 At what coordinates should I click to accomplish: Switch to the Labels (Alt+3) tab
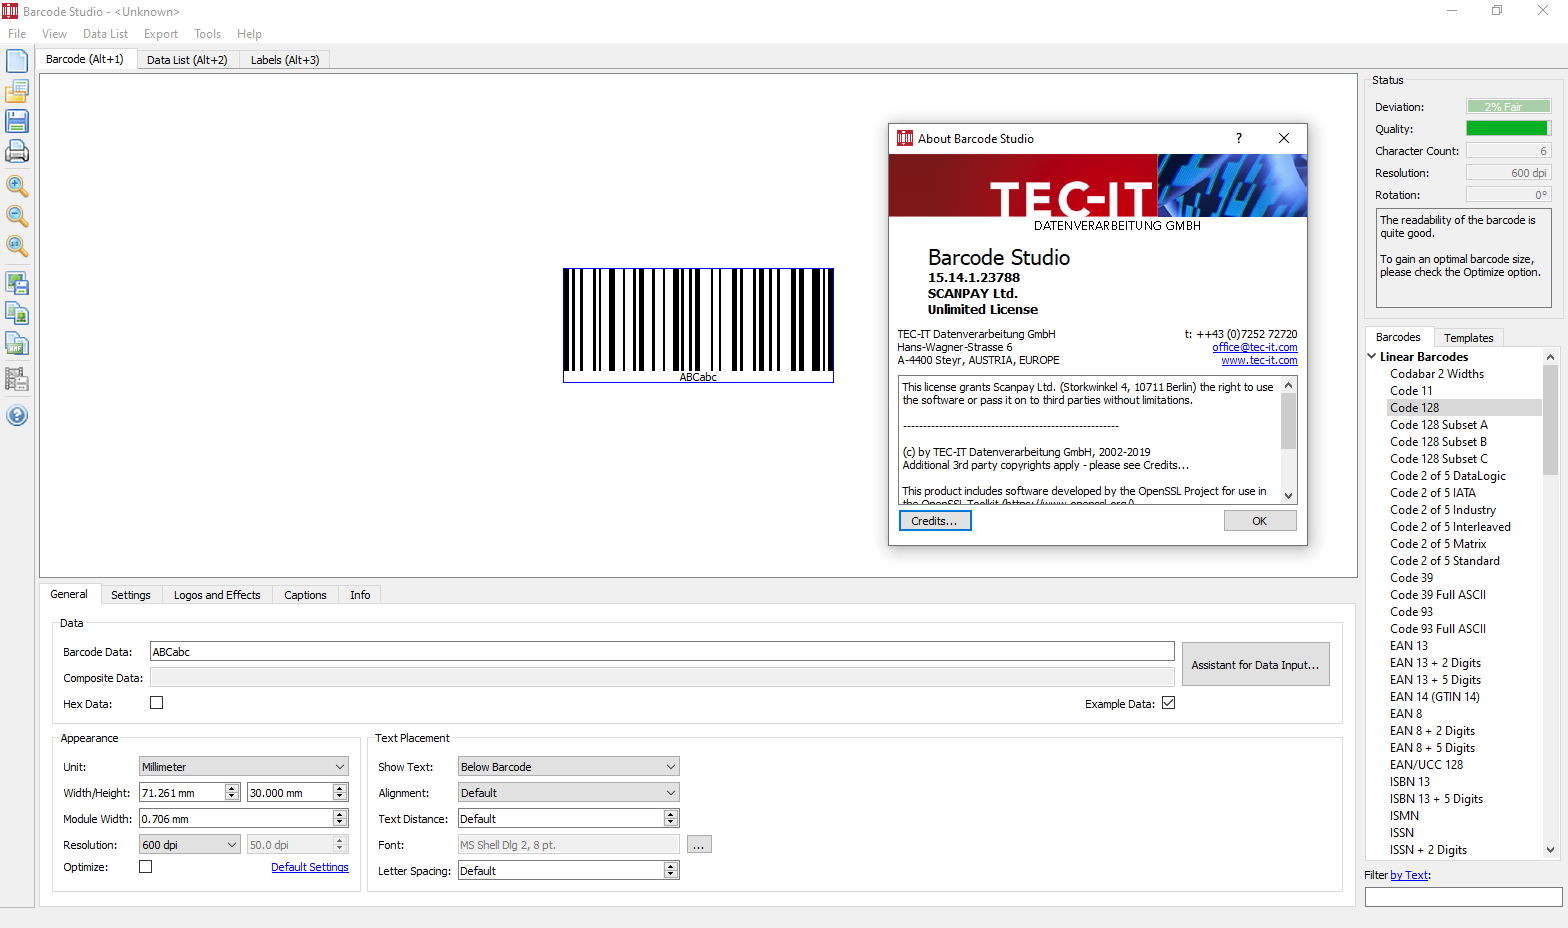click(285, 60)
